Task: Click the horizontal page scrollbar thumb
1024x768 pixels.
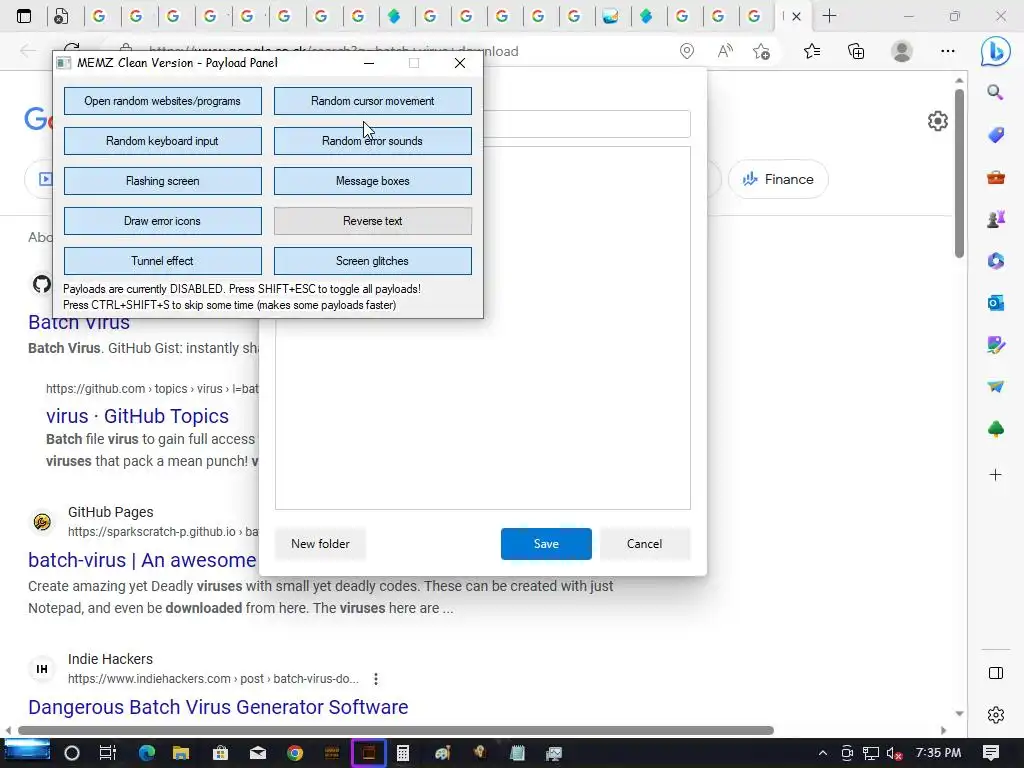Action: click(395, 730)
